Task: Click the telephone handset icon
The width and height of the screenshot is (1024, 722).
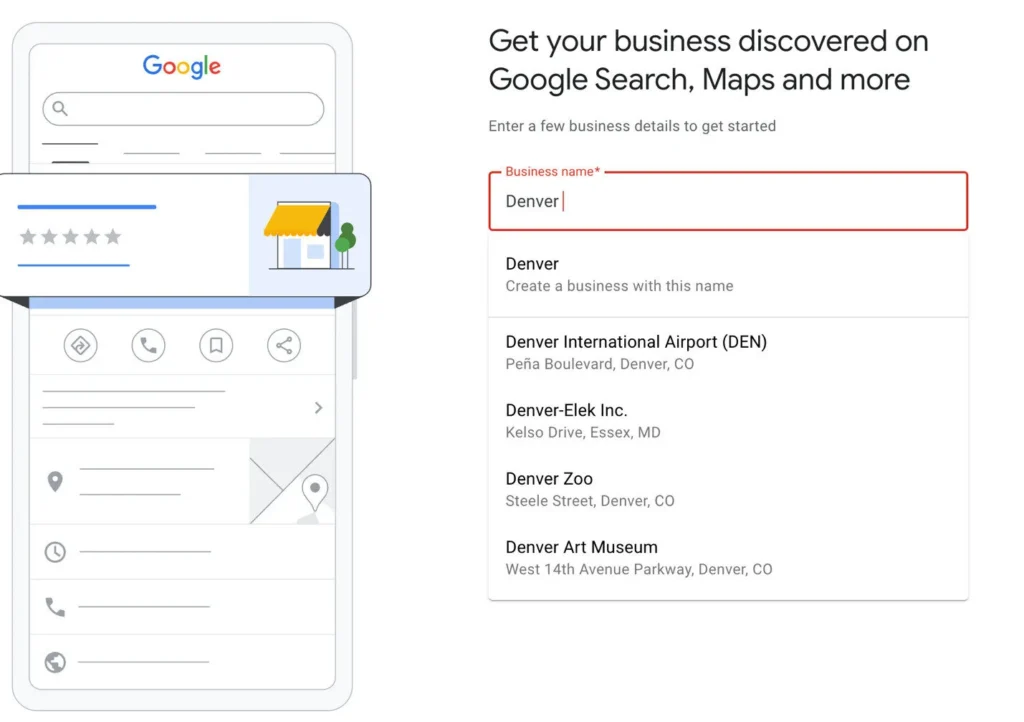Action: click(x=56, y=606)
